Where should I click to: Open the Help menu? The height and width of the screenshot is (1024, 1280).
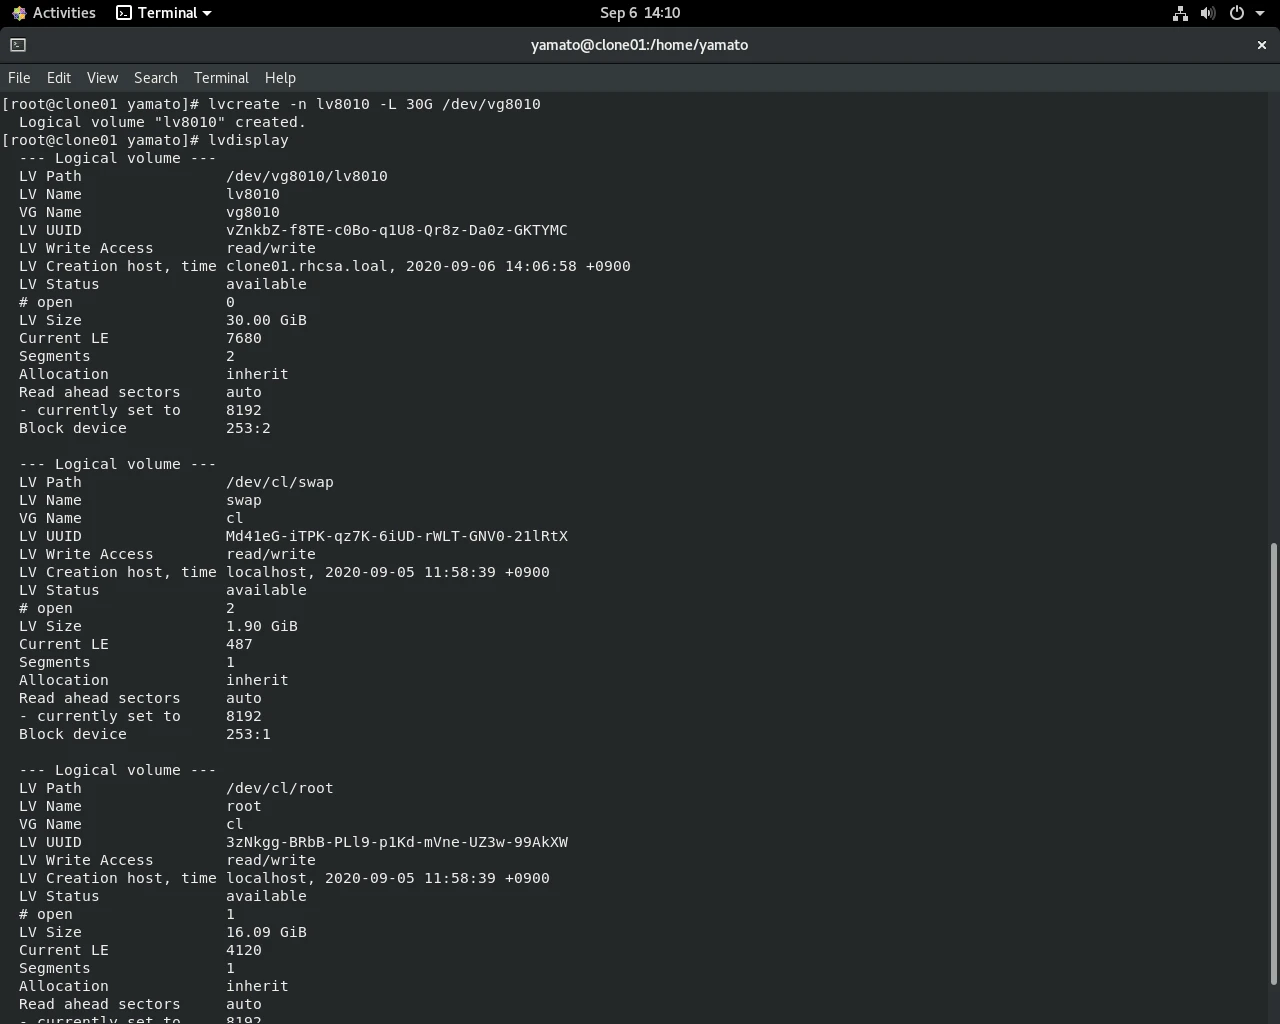[x=280, y=78]
